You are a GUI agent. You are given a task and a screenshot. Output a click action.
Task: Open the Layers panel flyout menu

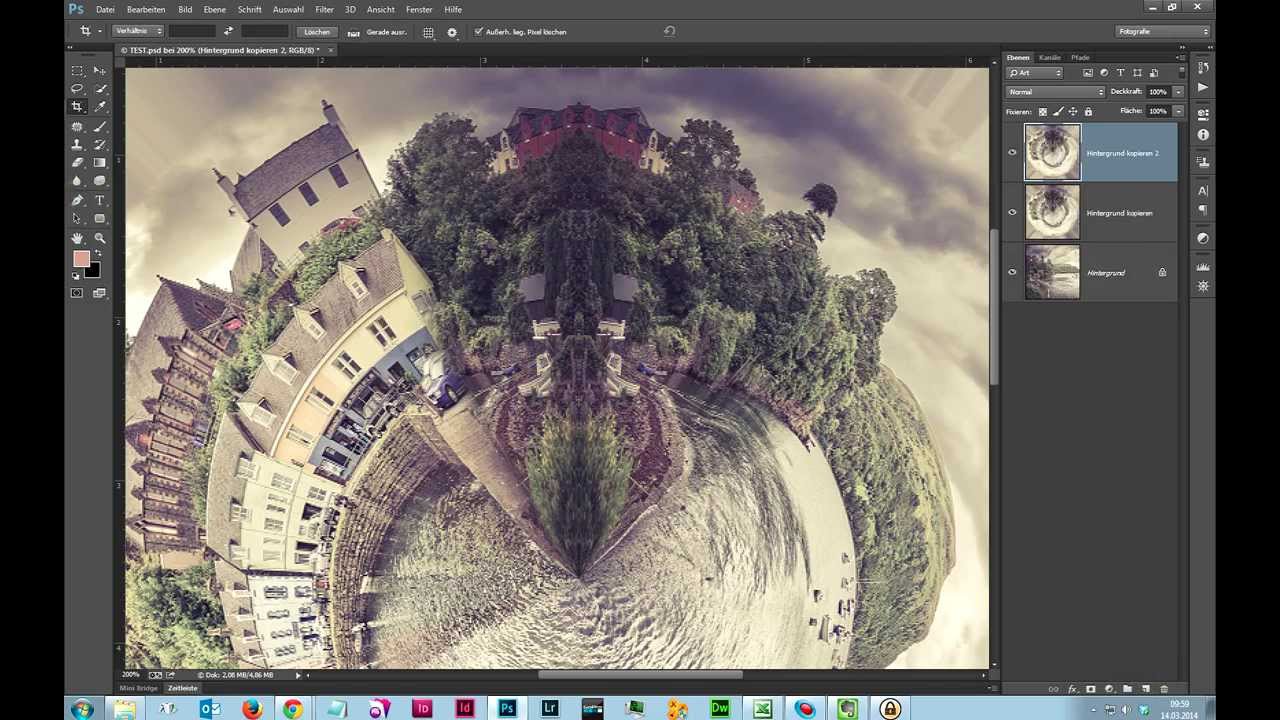[x=1181, y=58]
